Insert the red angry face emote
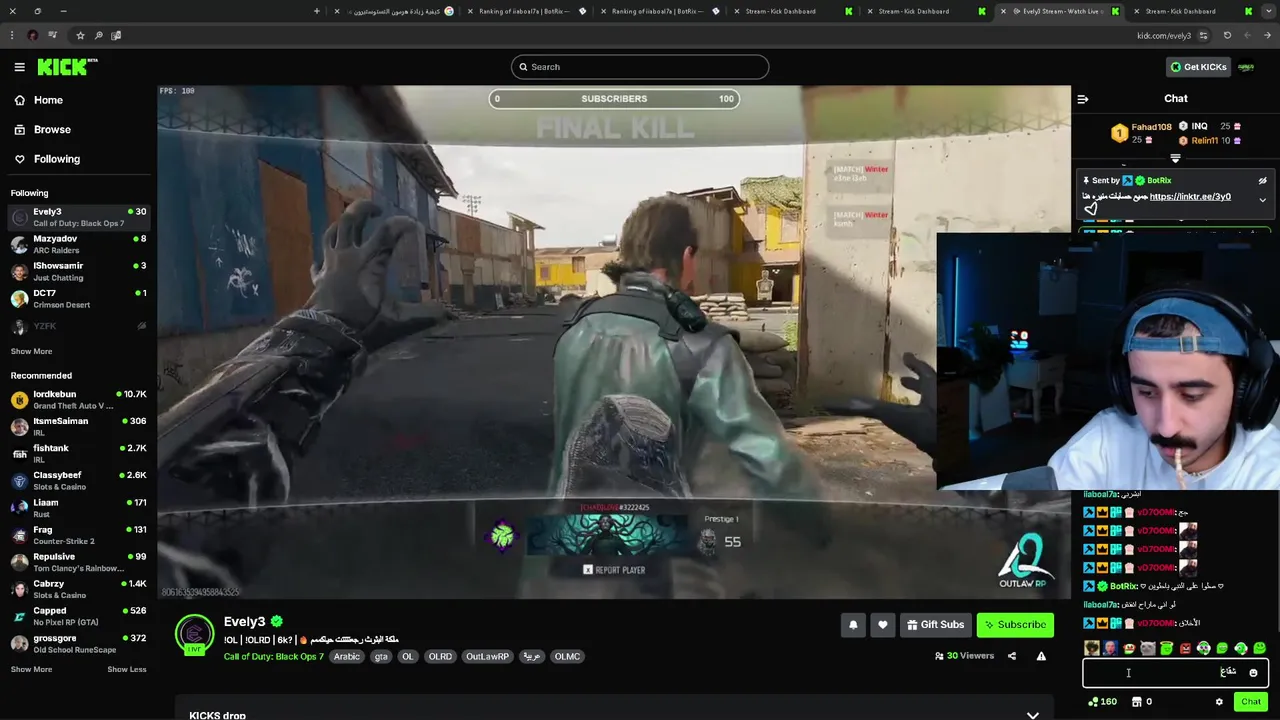Image resolution: width=1280 pixels, height=720 pixels. [1185, 649]
